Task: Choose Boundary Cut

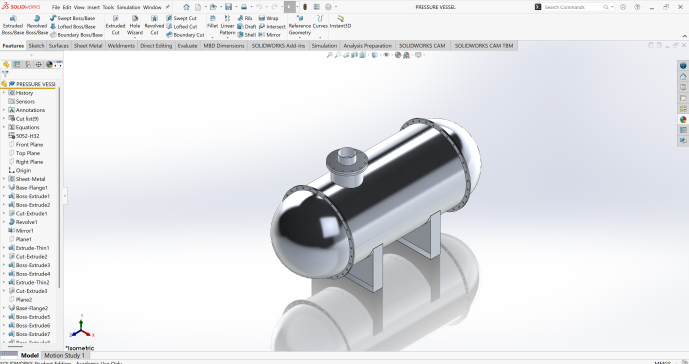Action: pos(185,35)
